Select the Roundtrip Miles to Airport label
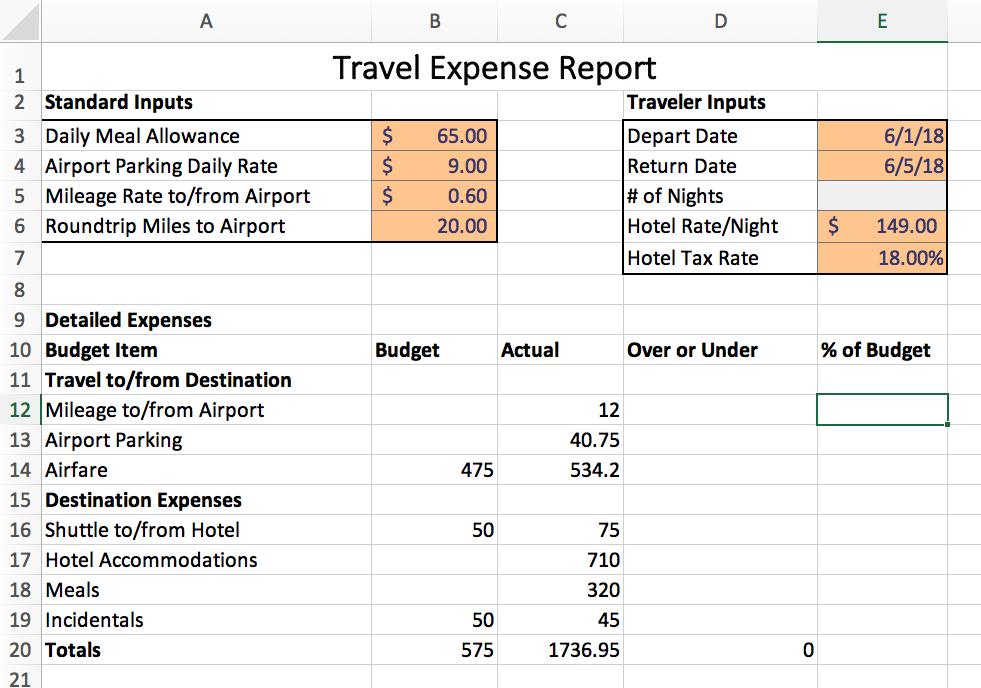Image resolution: width=981 pixels, height=688 pixels. 206,226
